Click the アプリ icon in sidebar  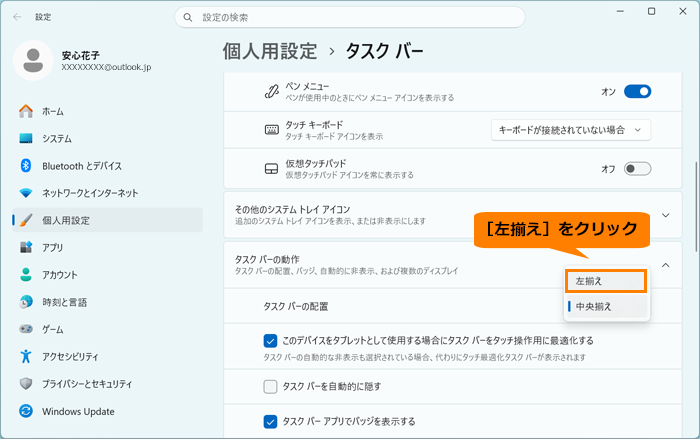(26, 247)
